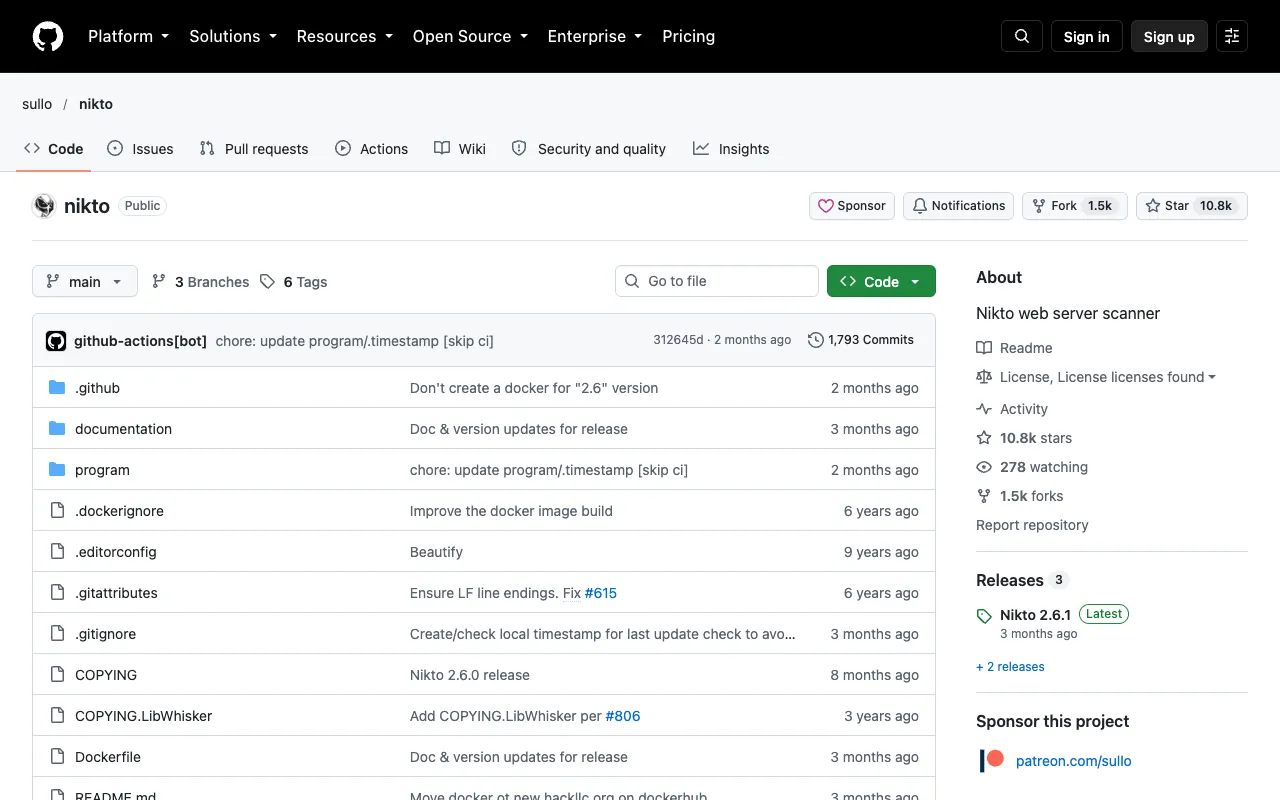Click the Nikto 2.6.1 release tag icon
1280x800 pixels.
pos(984,616)
